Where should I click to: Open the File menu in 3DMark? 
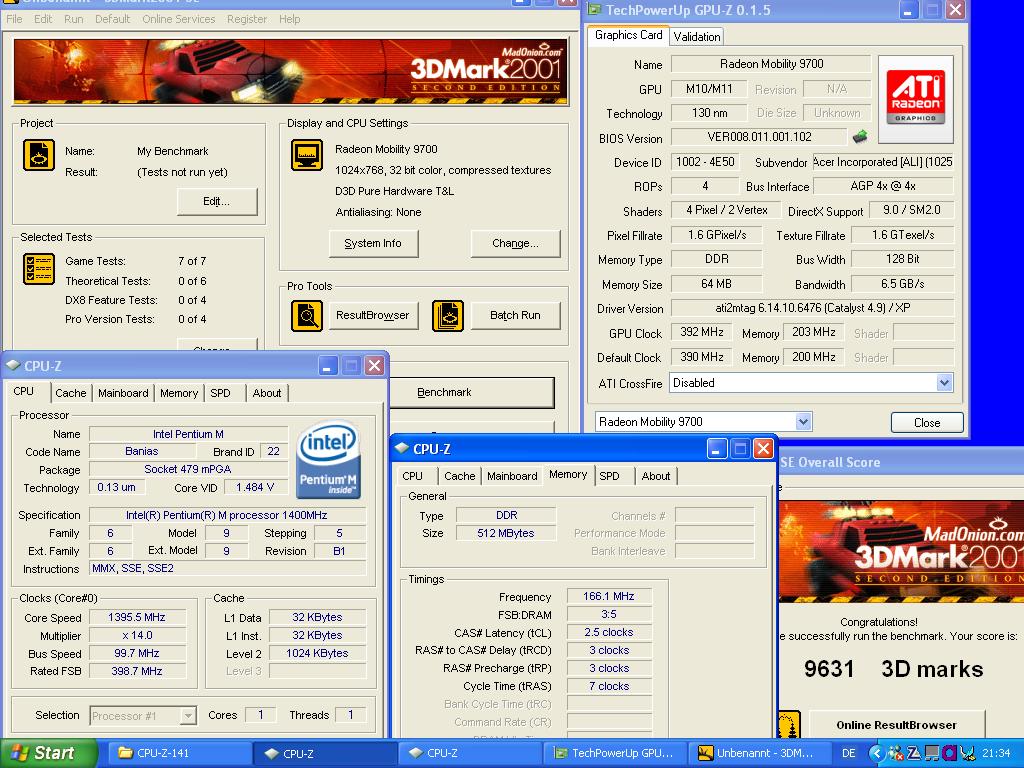(14, 19)
